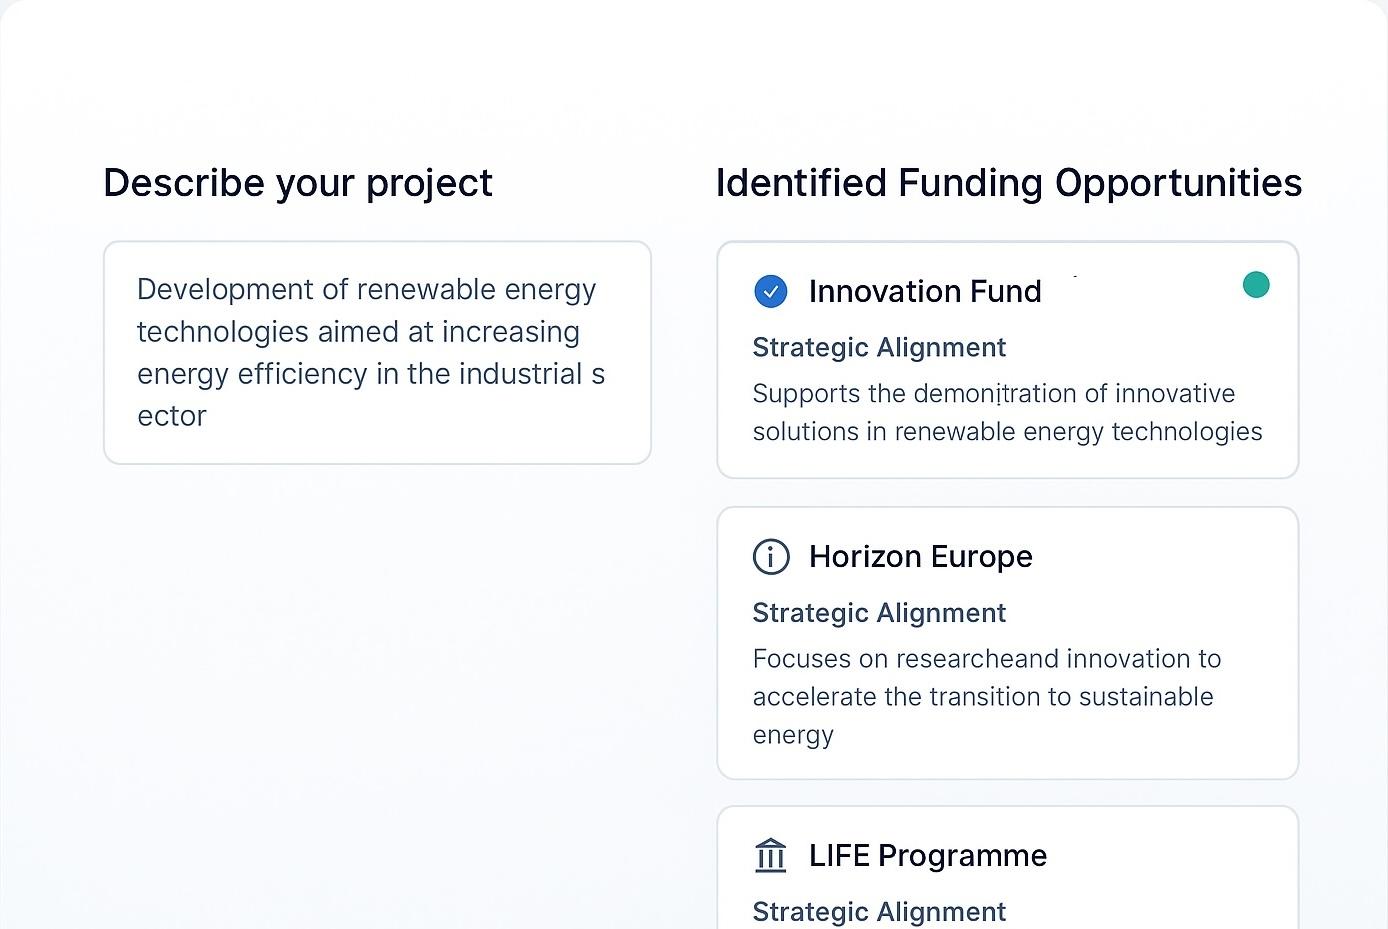Viewport: 1388px width, 929px height.
Task: Select Strategic Alignment label under Innovation Fund
Action: click(x=879, y=347)
